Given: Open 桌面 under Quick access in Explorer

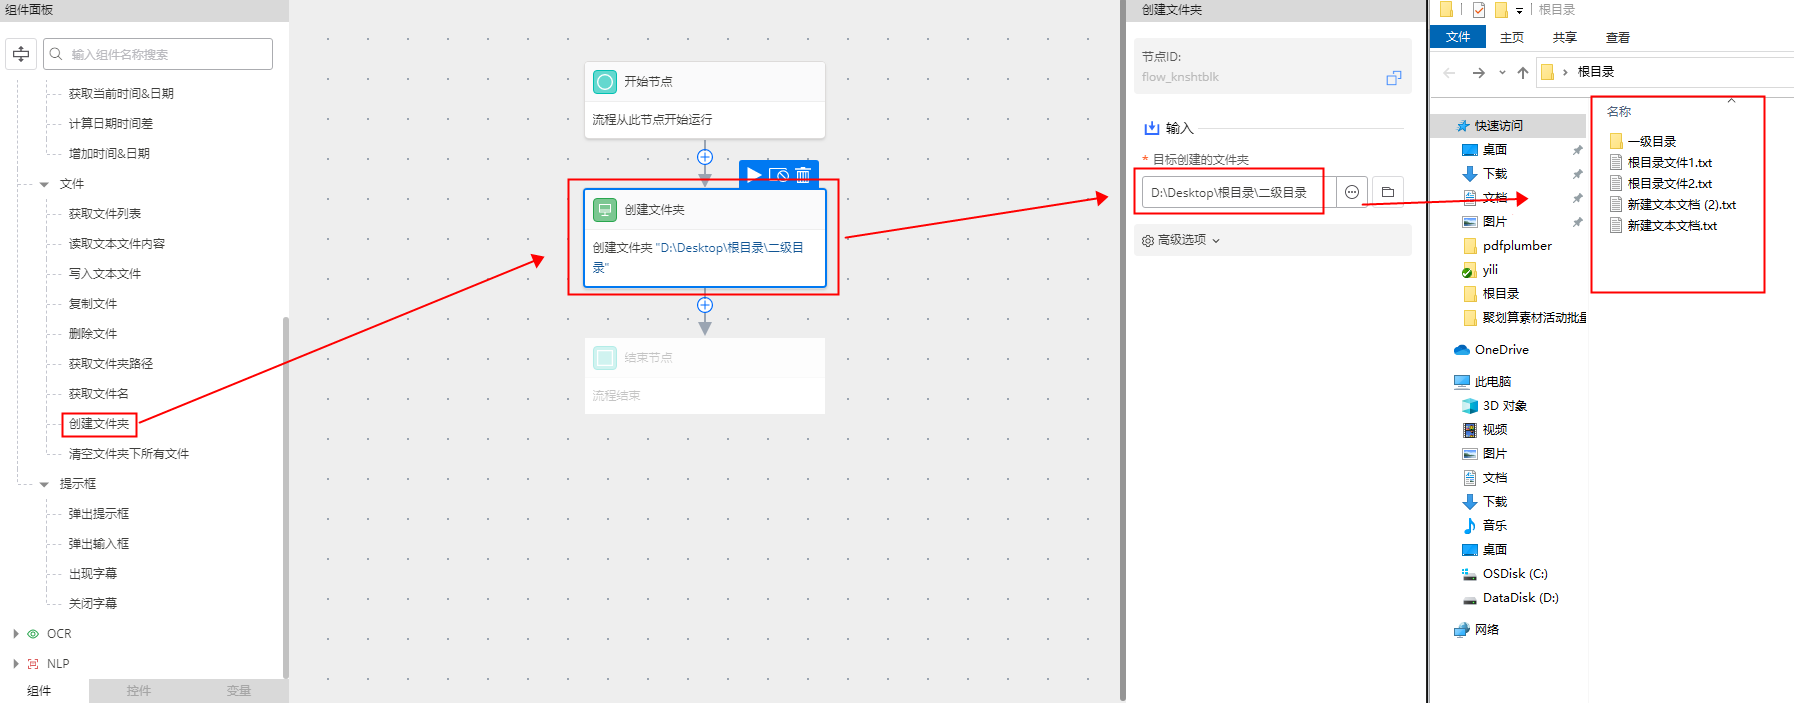Looking at the screenshot, I should click(1494, 150).
